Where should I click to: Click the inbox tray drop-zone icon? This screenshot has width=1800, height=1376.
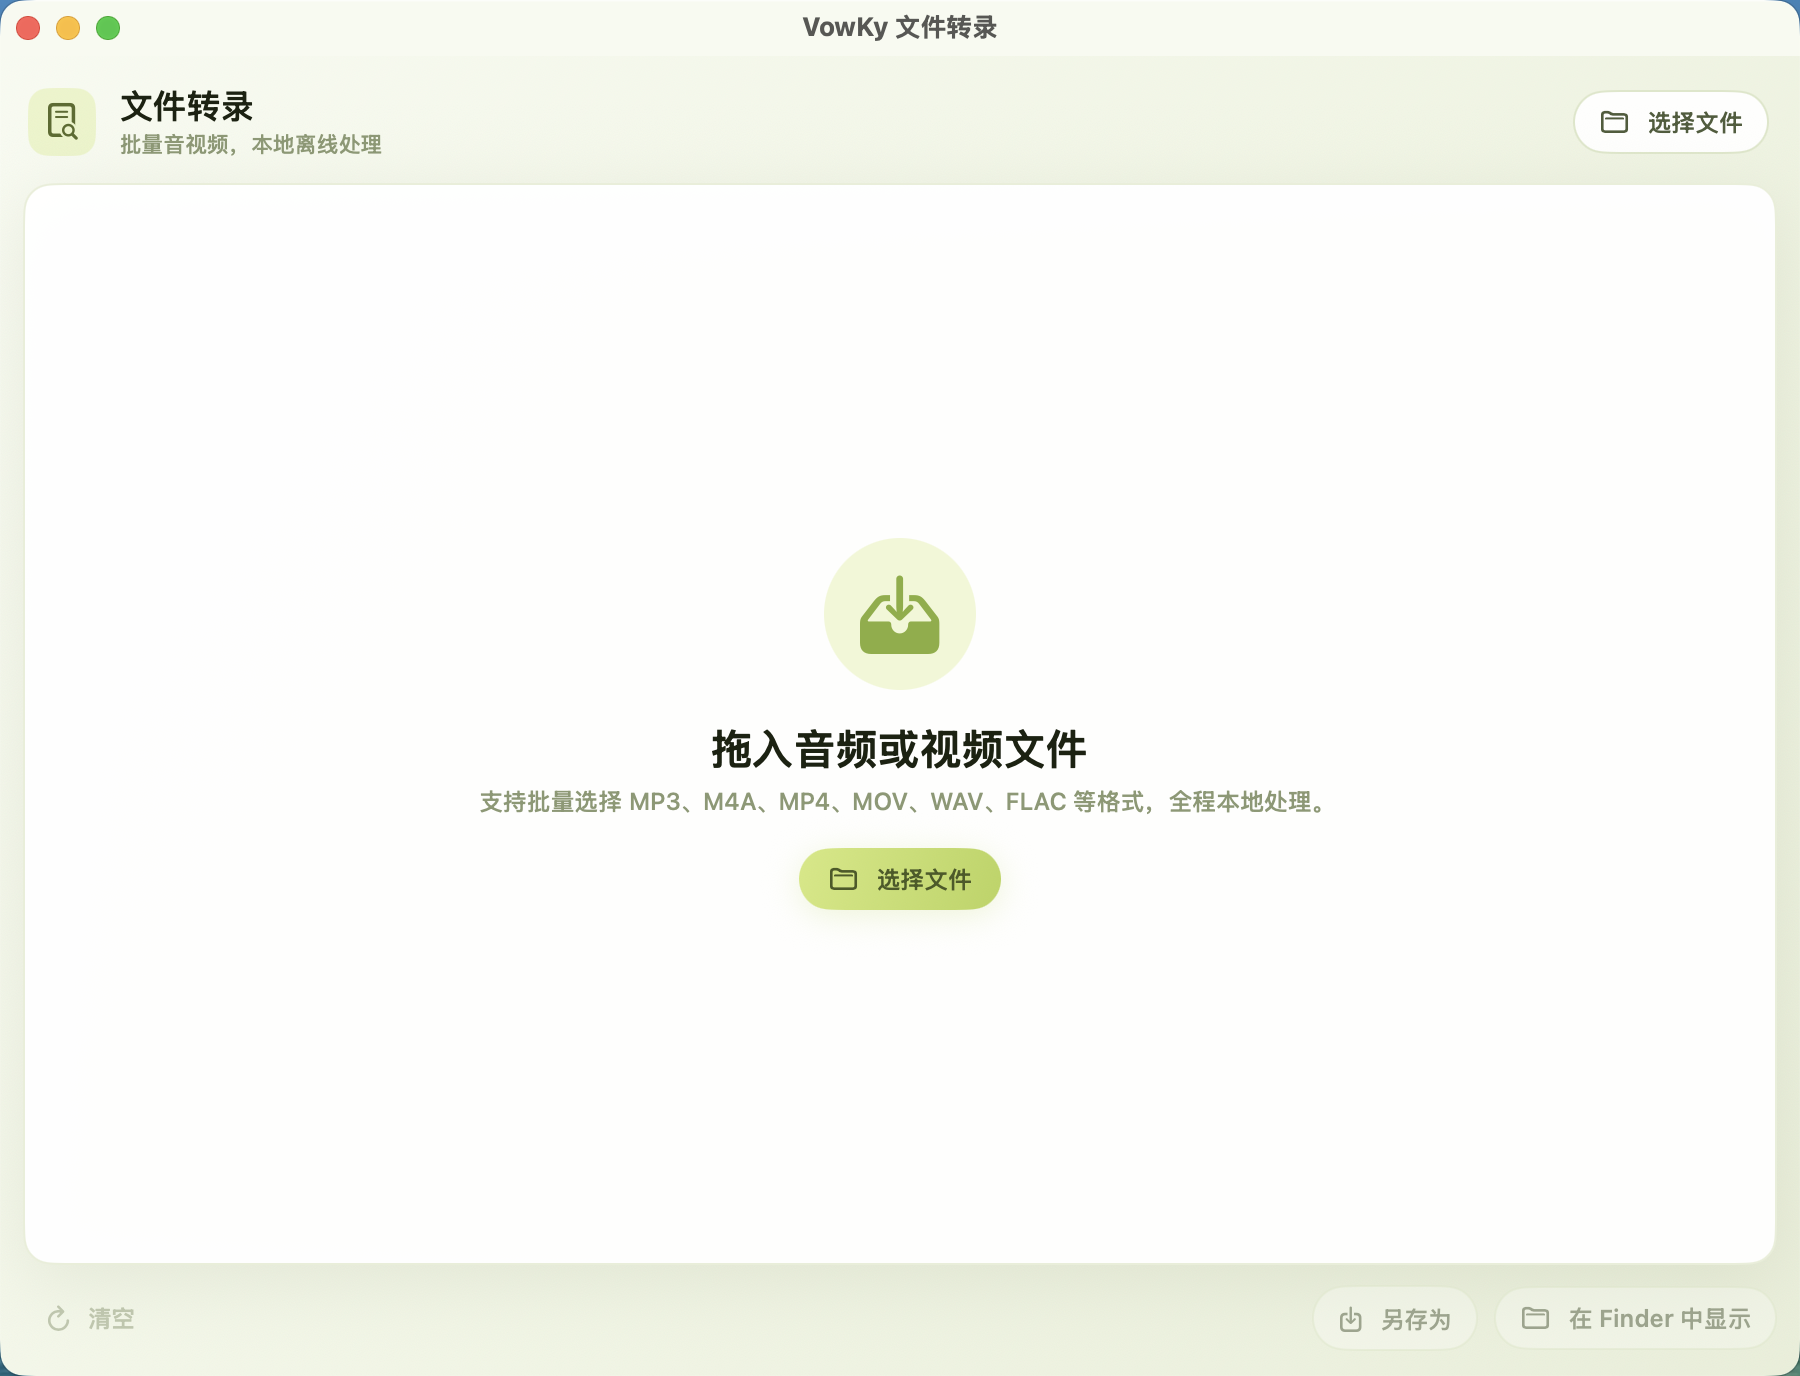tap(899, 614)
